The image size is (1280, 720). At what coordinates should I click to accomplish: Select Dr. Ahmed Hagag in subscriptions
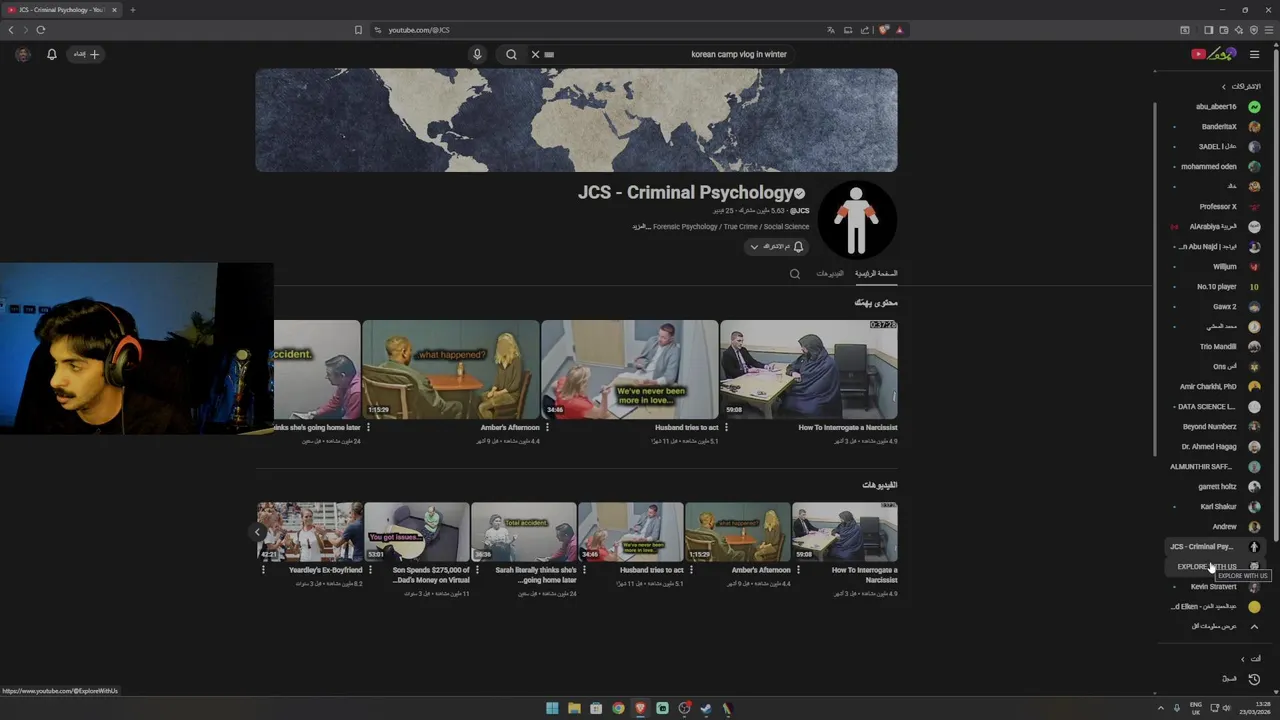point(1215,447)
